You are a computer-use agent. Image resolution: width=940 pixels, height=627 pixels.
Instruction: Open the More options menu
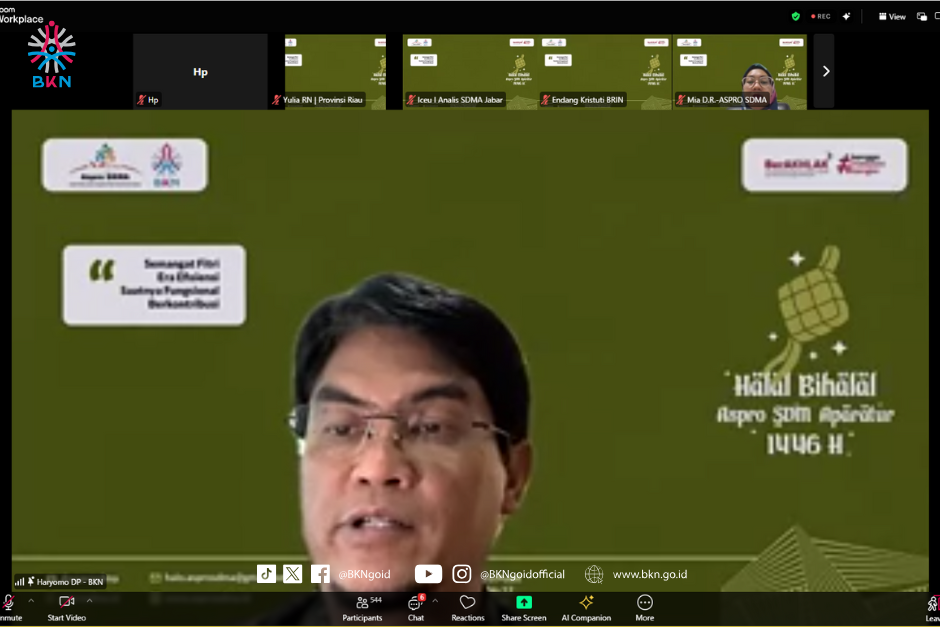[645, 606]
